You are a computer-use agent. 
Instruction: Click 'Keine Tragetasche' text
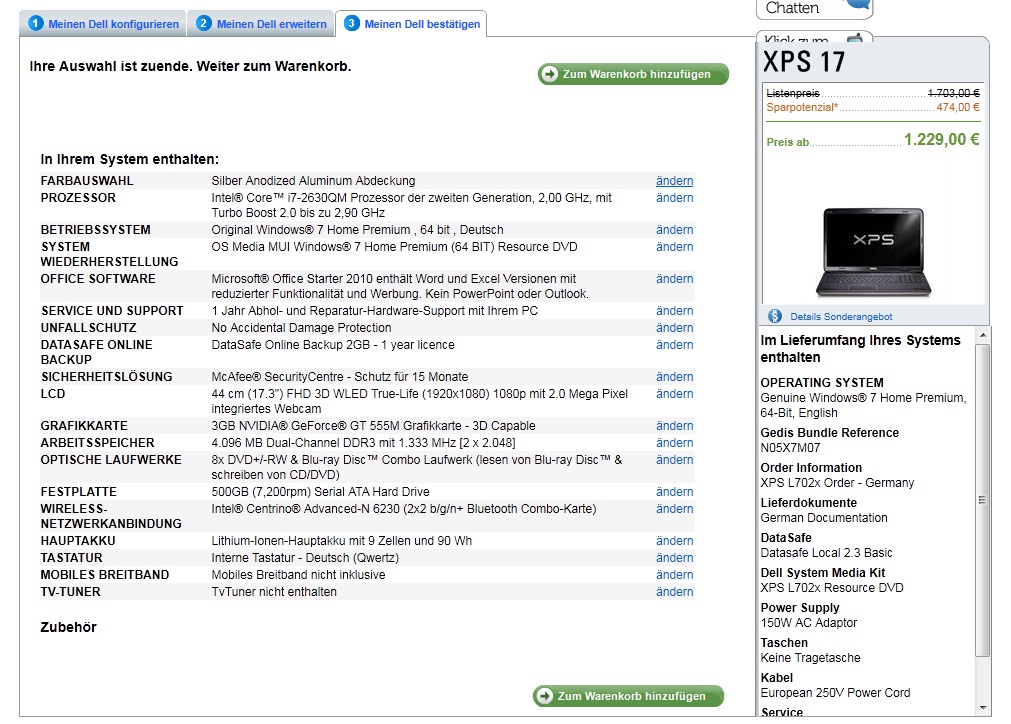pyautogui.click(x=810, y=658)
